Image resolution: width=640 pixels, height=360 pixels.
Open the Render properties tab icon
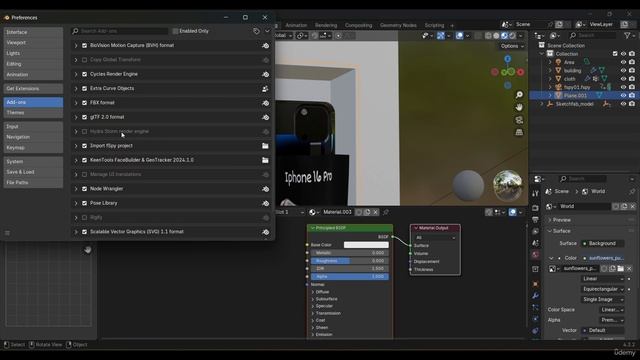click(536, 208)
